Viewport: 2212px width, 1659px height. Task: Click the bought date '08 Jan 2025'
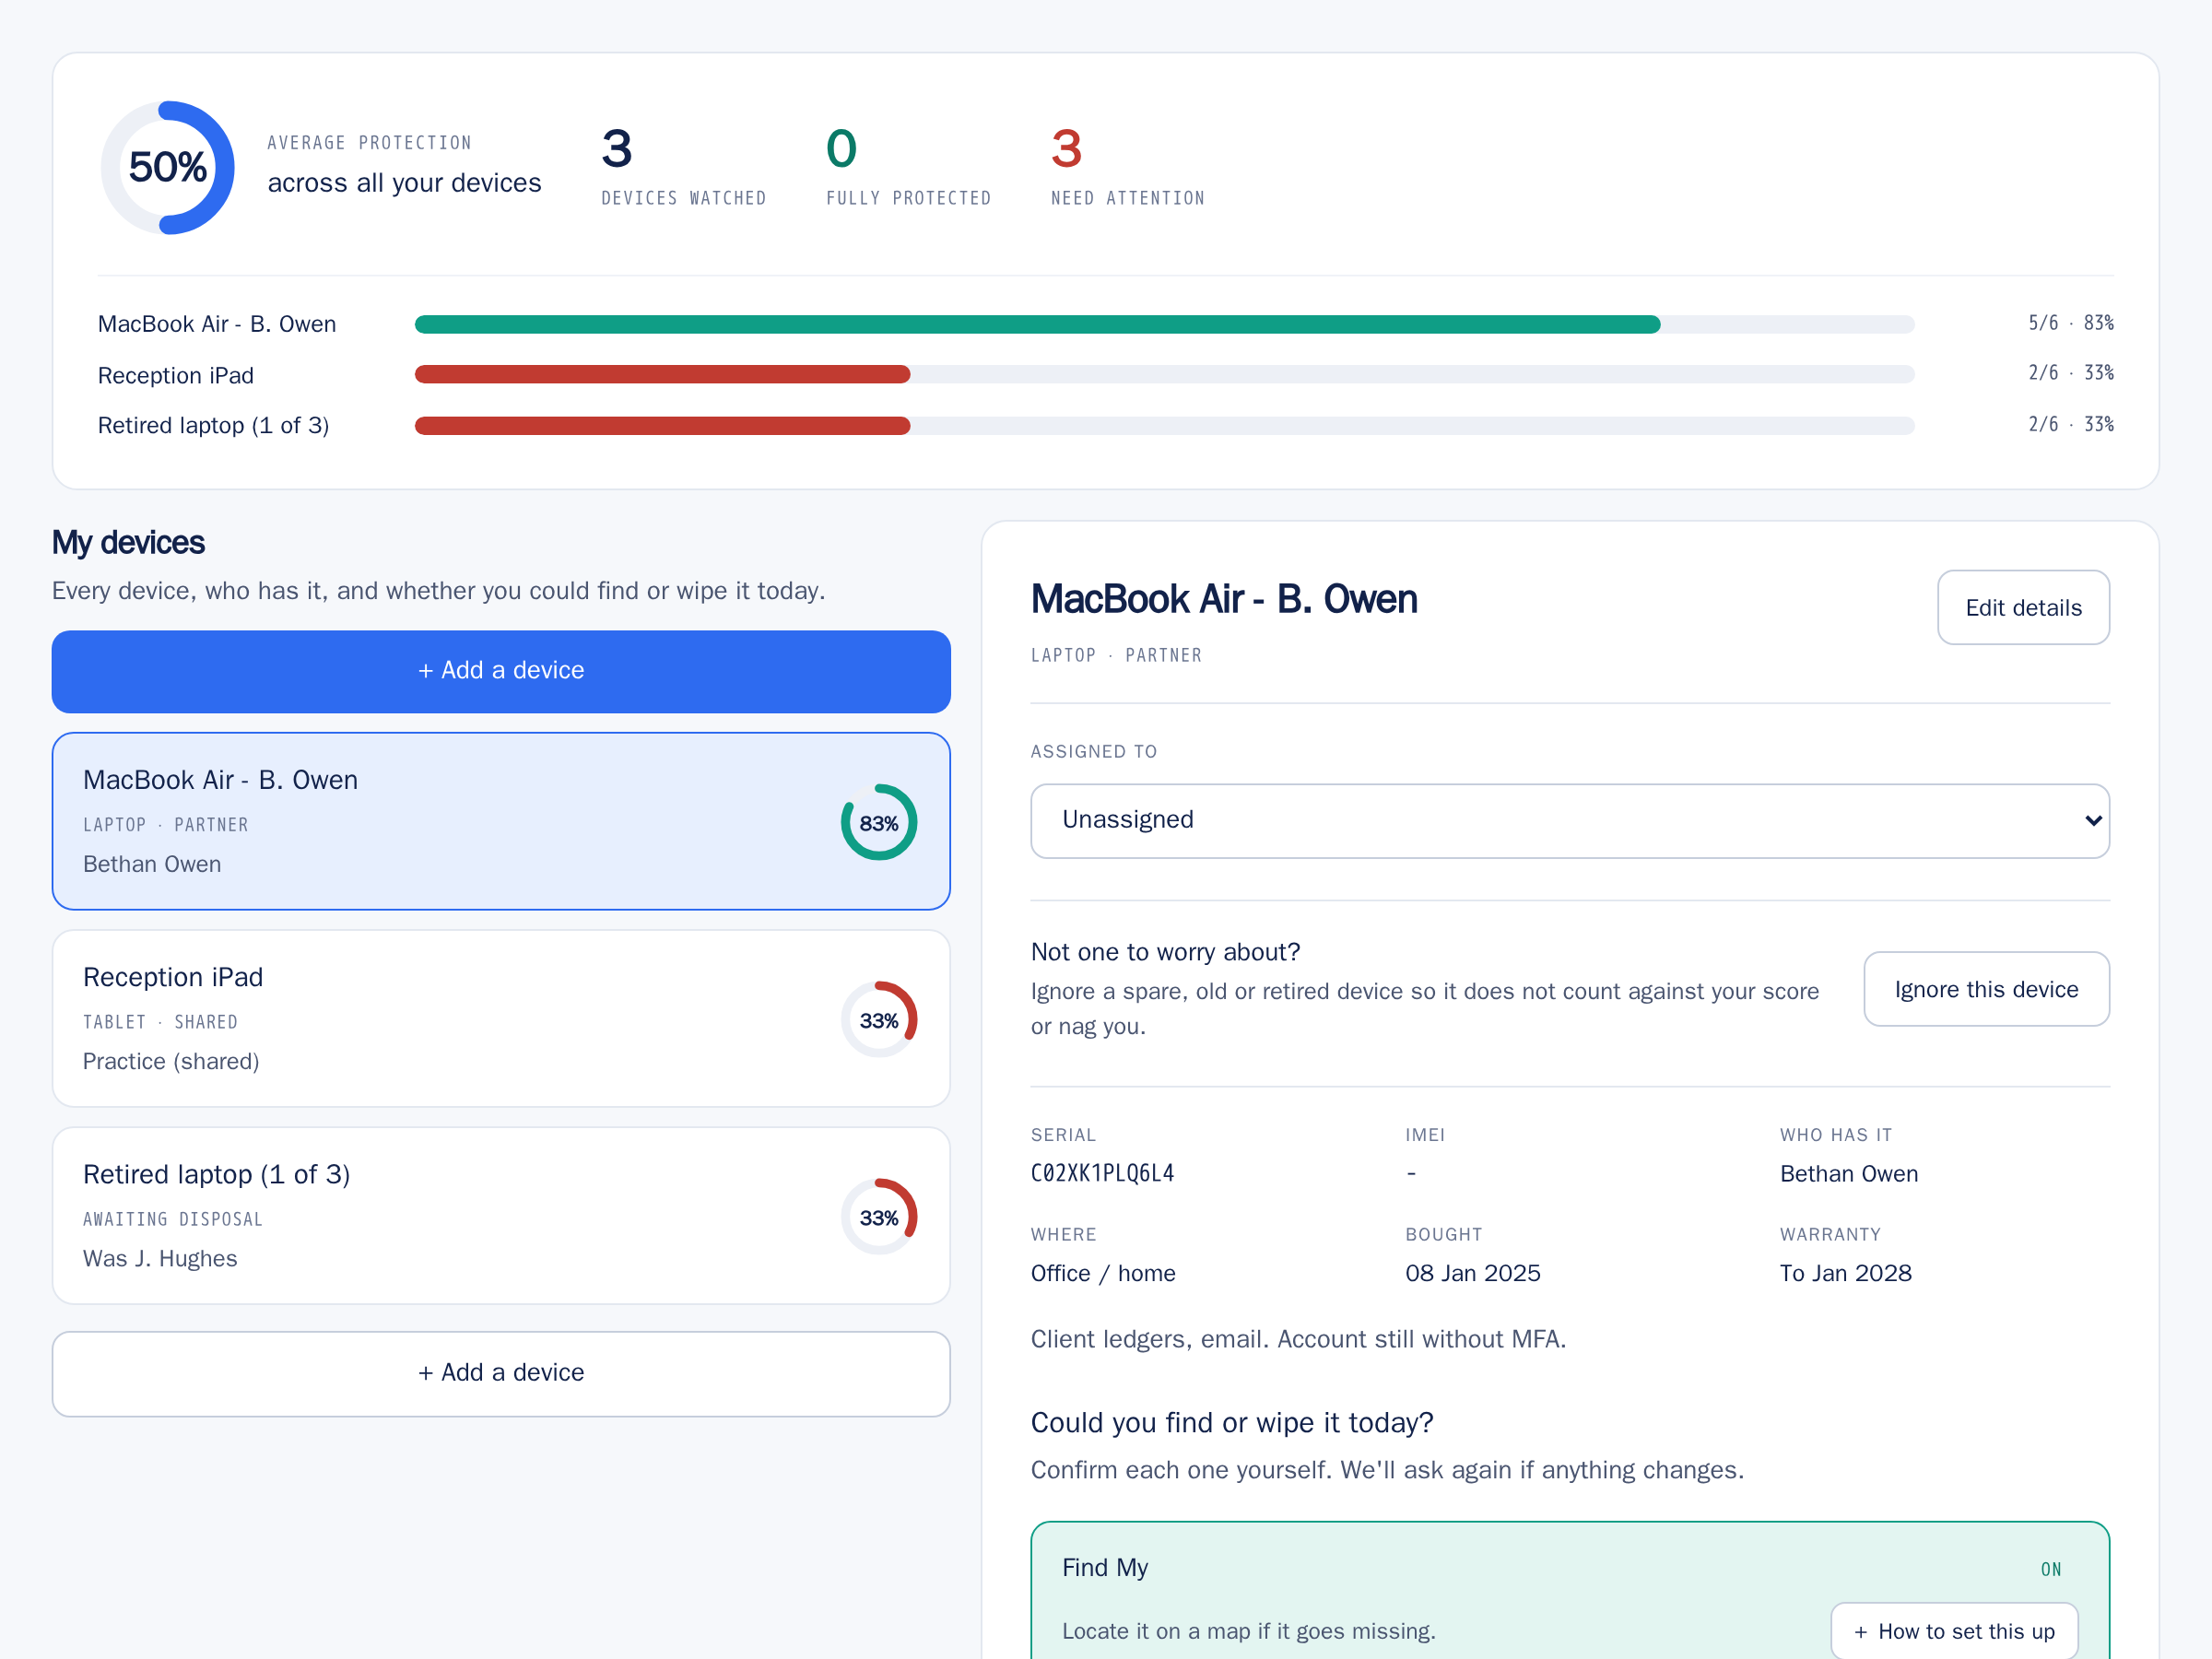[x=1472, y=1273]
